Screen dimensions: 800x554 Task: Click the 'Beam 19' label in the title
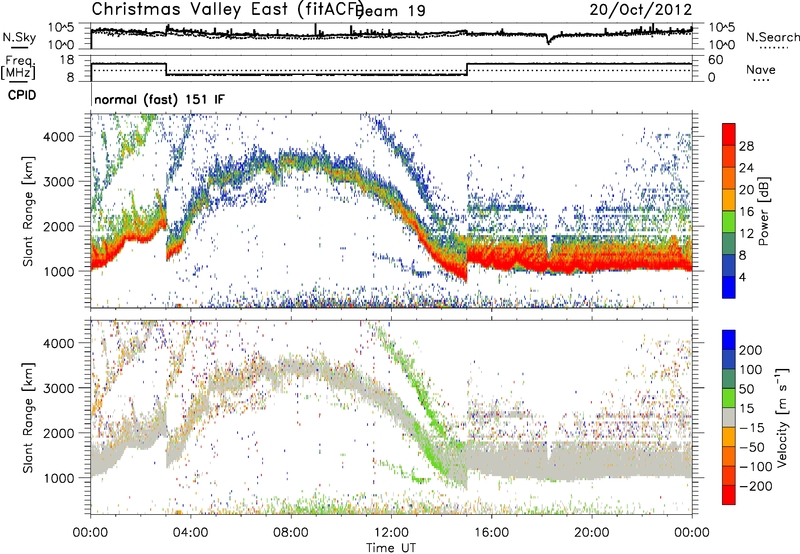tap(390, 11)
